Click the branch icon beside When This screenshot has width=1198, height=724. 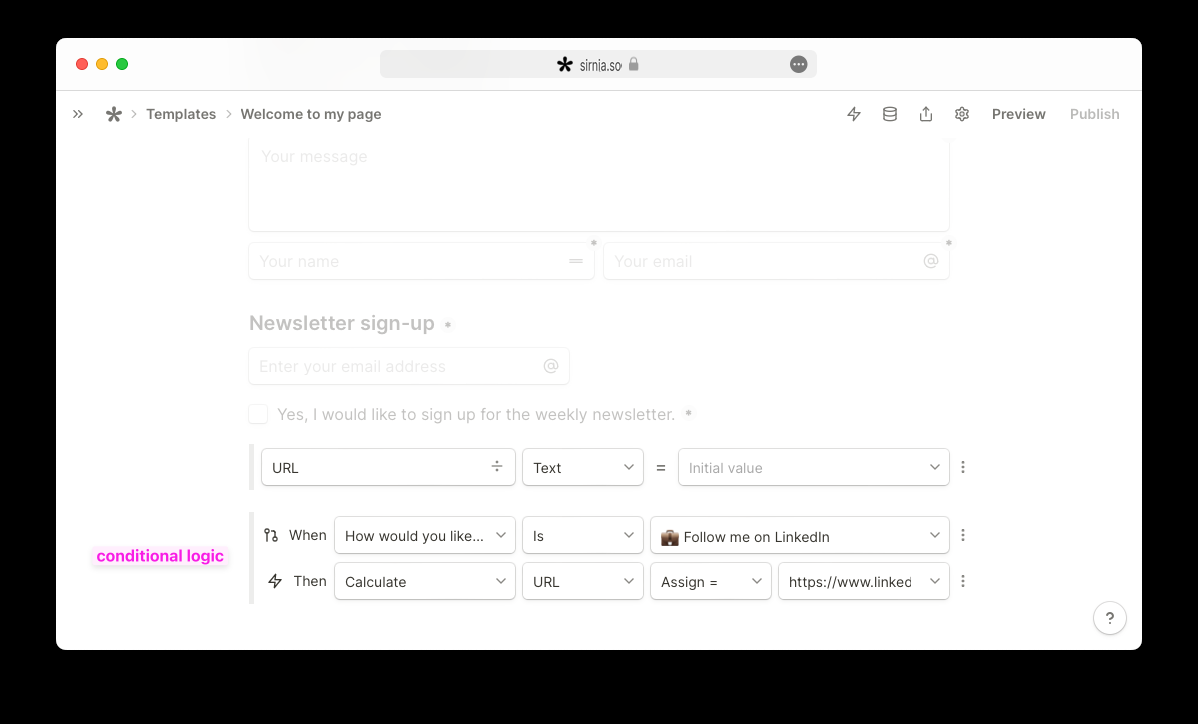[x=271, y=535]
